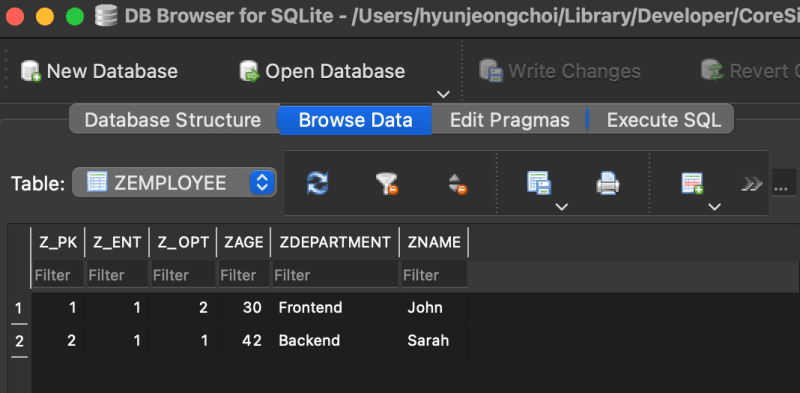Image resolution: width=800 pixels, height=393 pixels.
Task: Click the New Database toolbar button
Action: [x=99, y=71]
